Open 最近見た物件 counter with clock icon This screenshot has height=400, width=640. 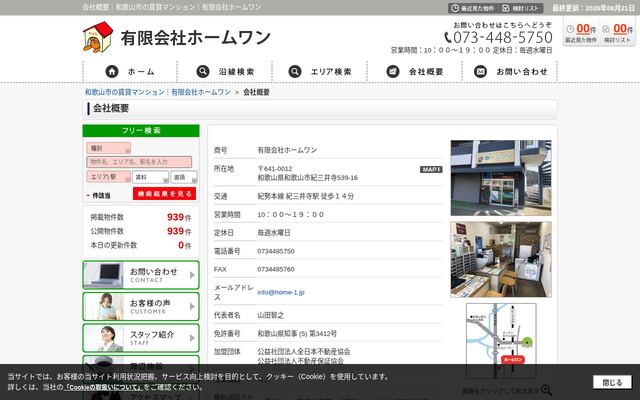tap(581, 33)
